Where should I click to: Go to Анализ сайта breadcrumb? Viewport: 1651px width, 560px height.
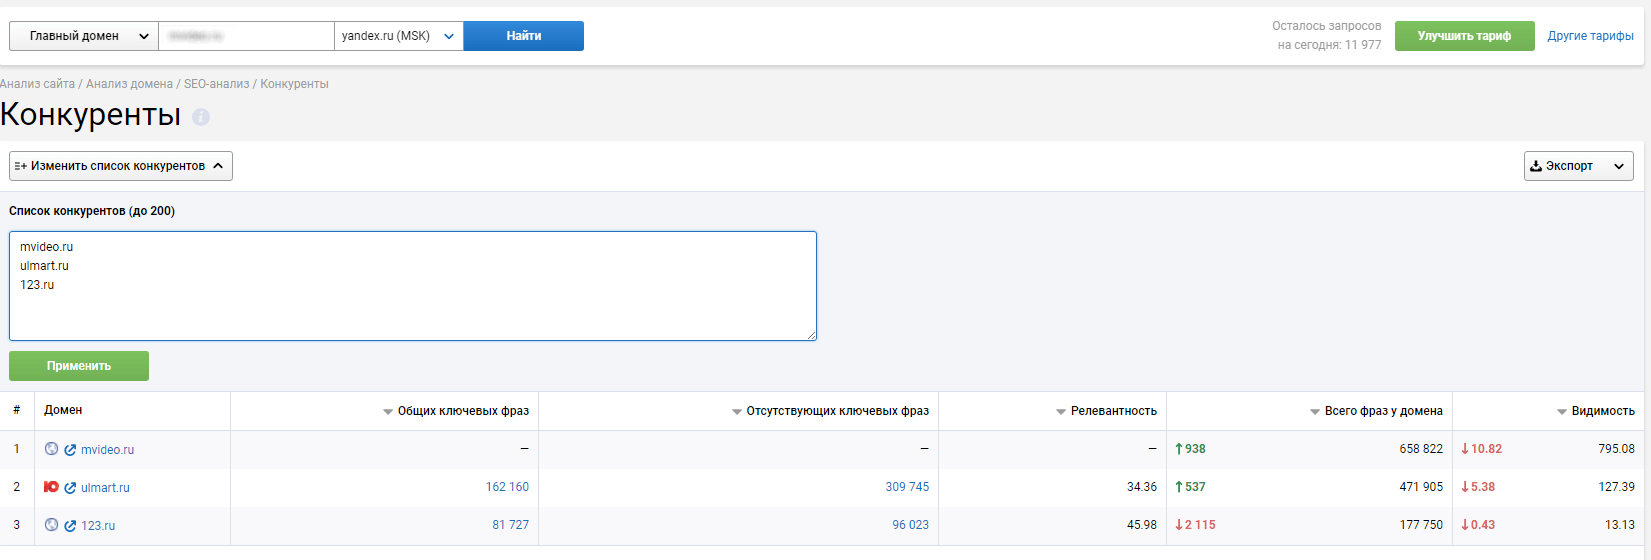click(x=37, y=84)
